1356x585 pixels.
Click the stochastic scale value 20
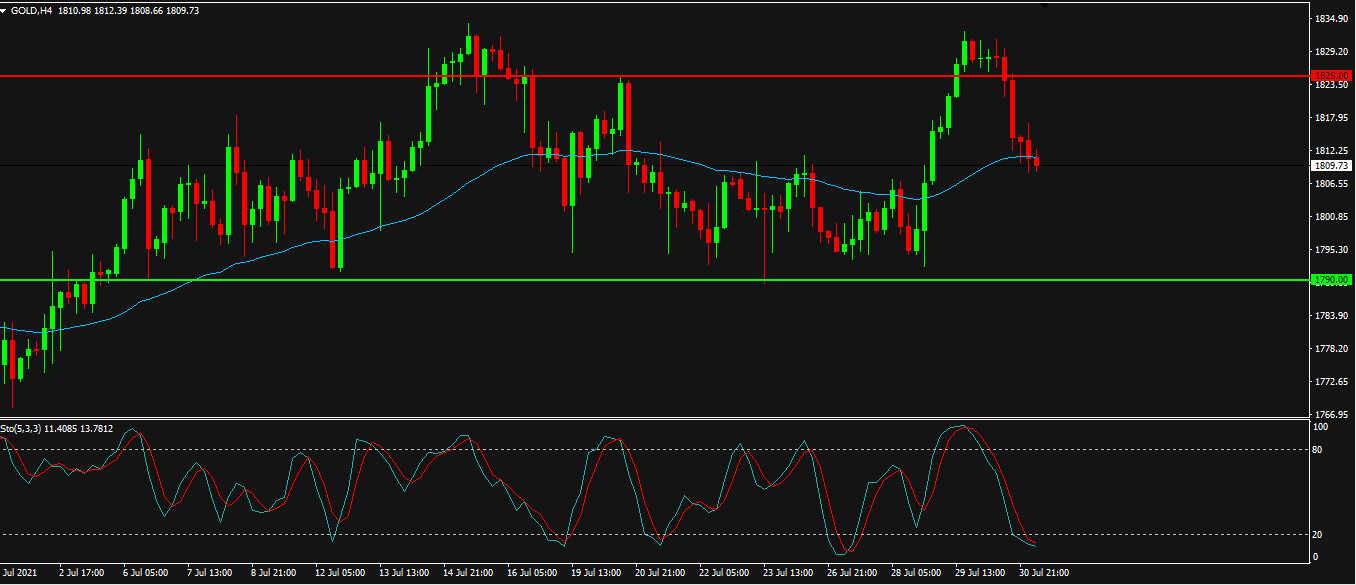click(1318, 535)
